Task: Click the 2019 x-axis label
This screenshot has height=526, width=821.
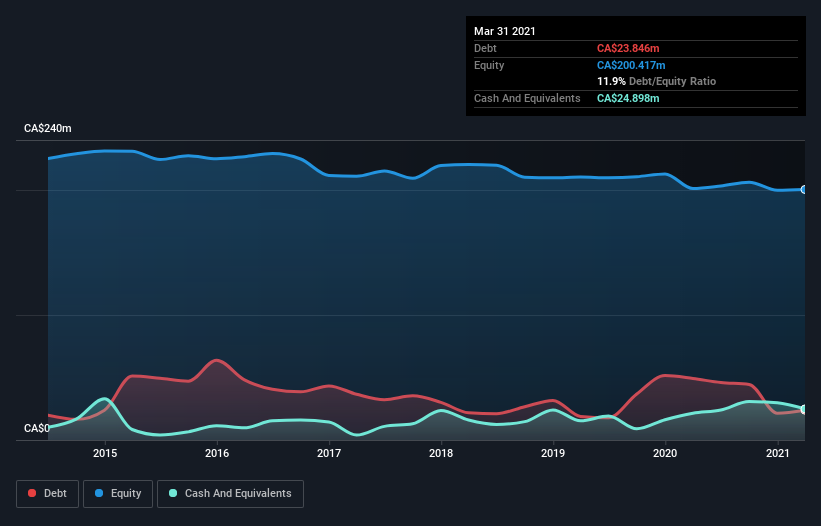Action: click(553, 453)
